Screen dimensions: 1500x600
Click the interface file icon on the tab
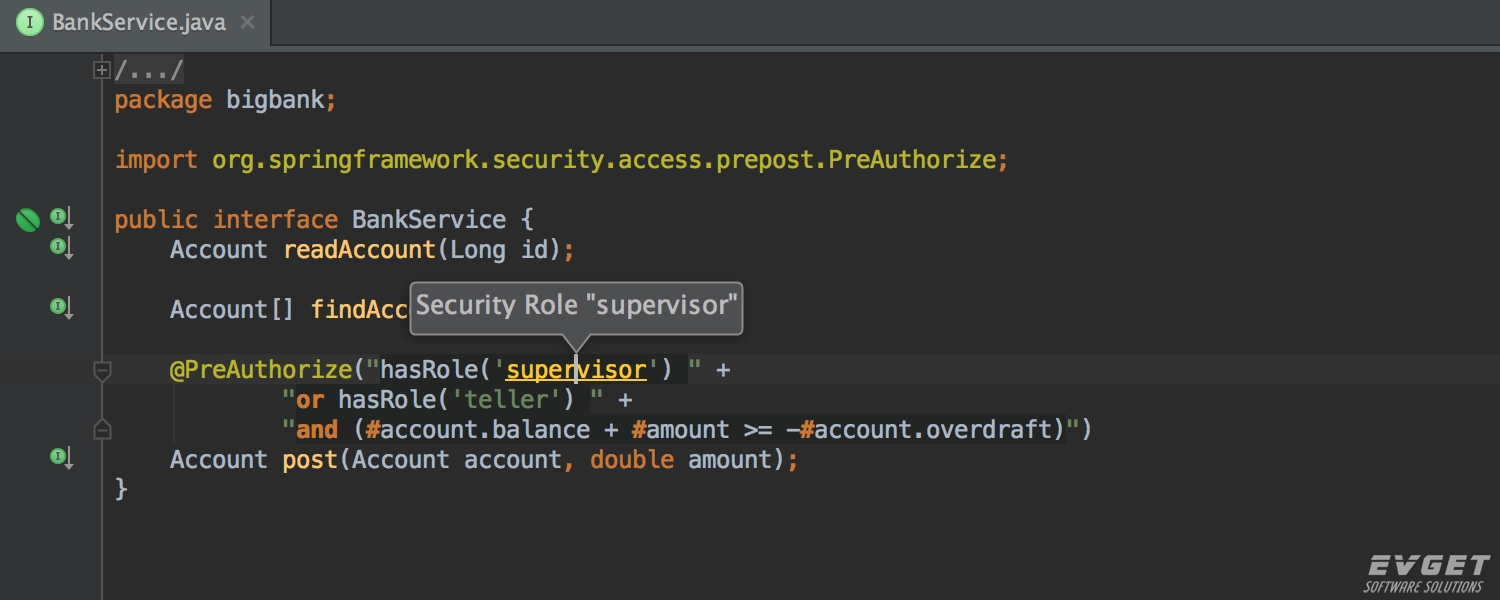pyautogui.click(x=30, y=22)
